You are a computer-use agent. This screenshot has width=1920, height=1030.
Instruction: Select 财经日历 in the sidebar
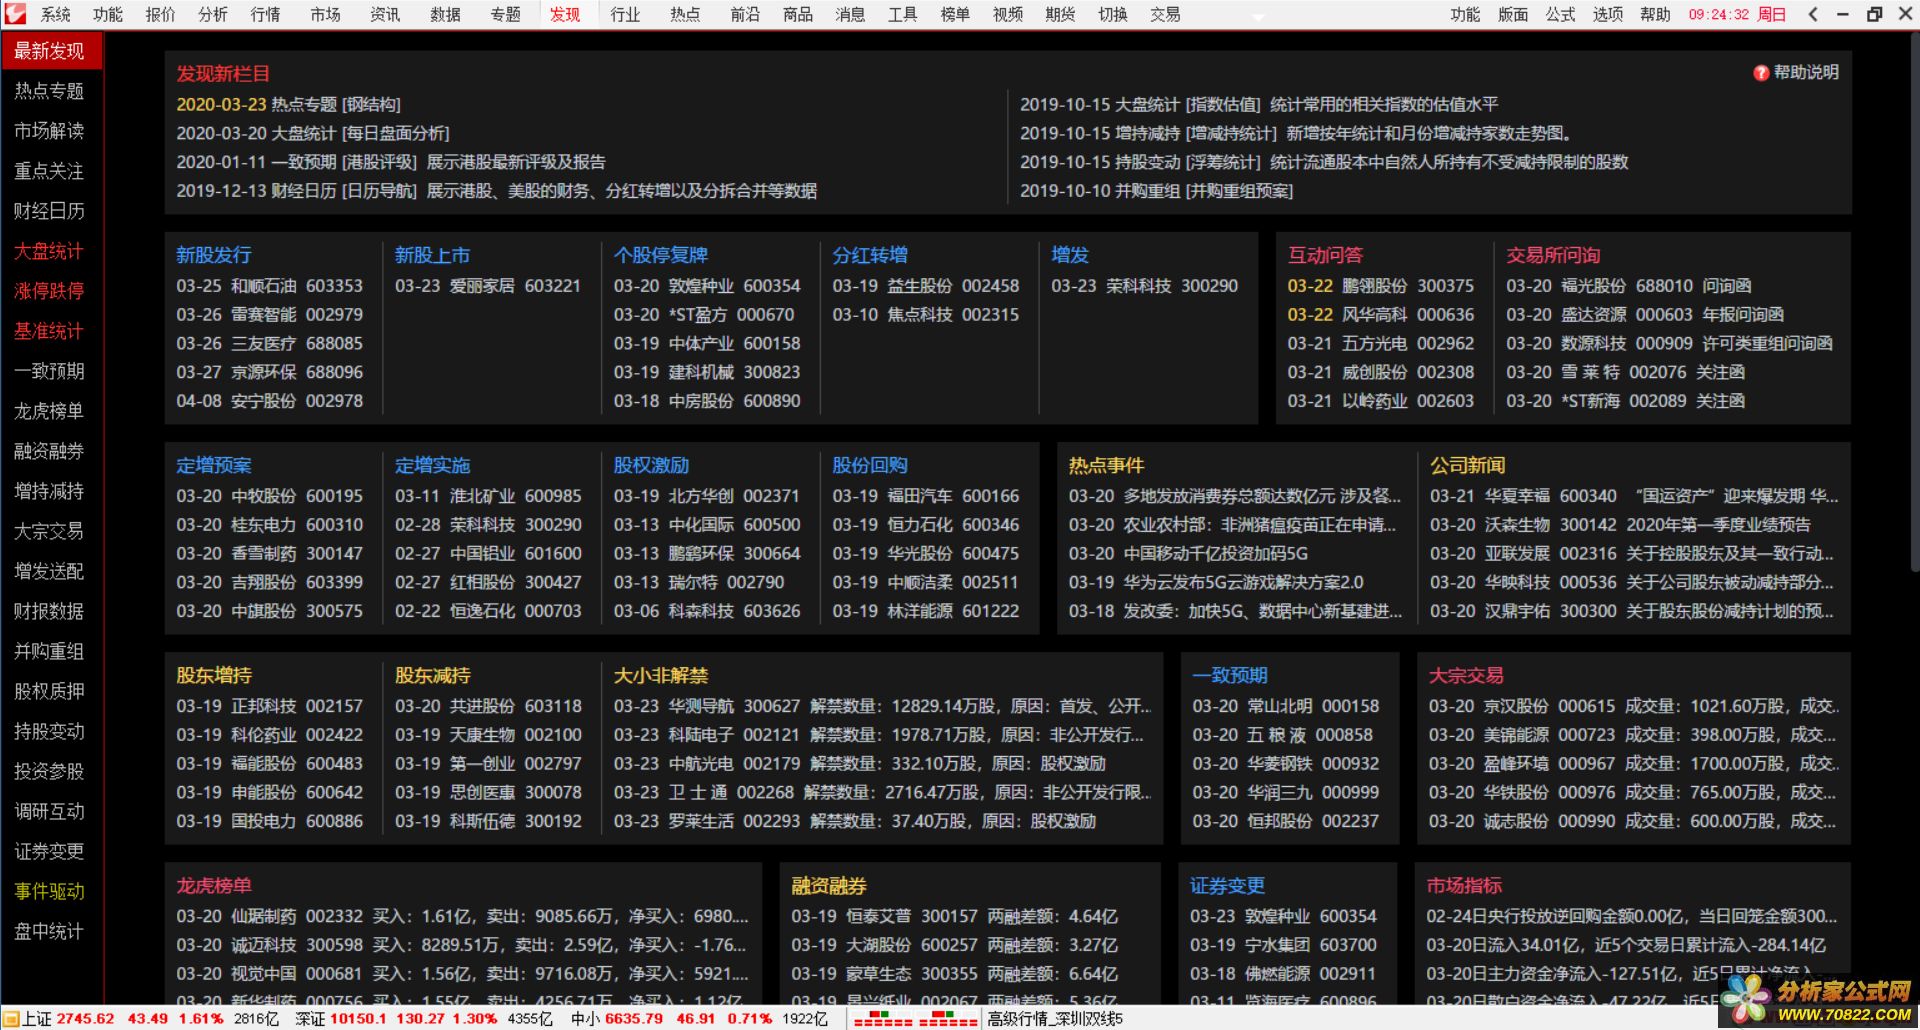[49, 211]
